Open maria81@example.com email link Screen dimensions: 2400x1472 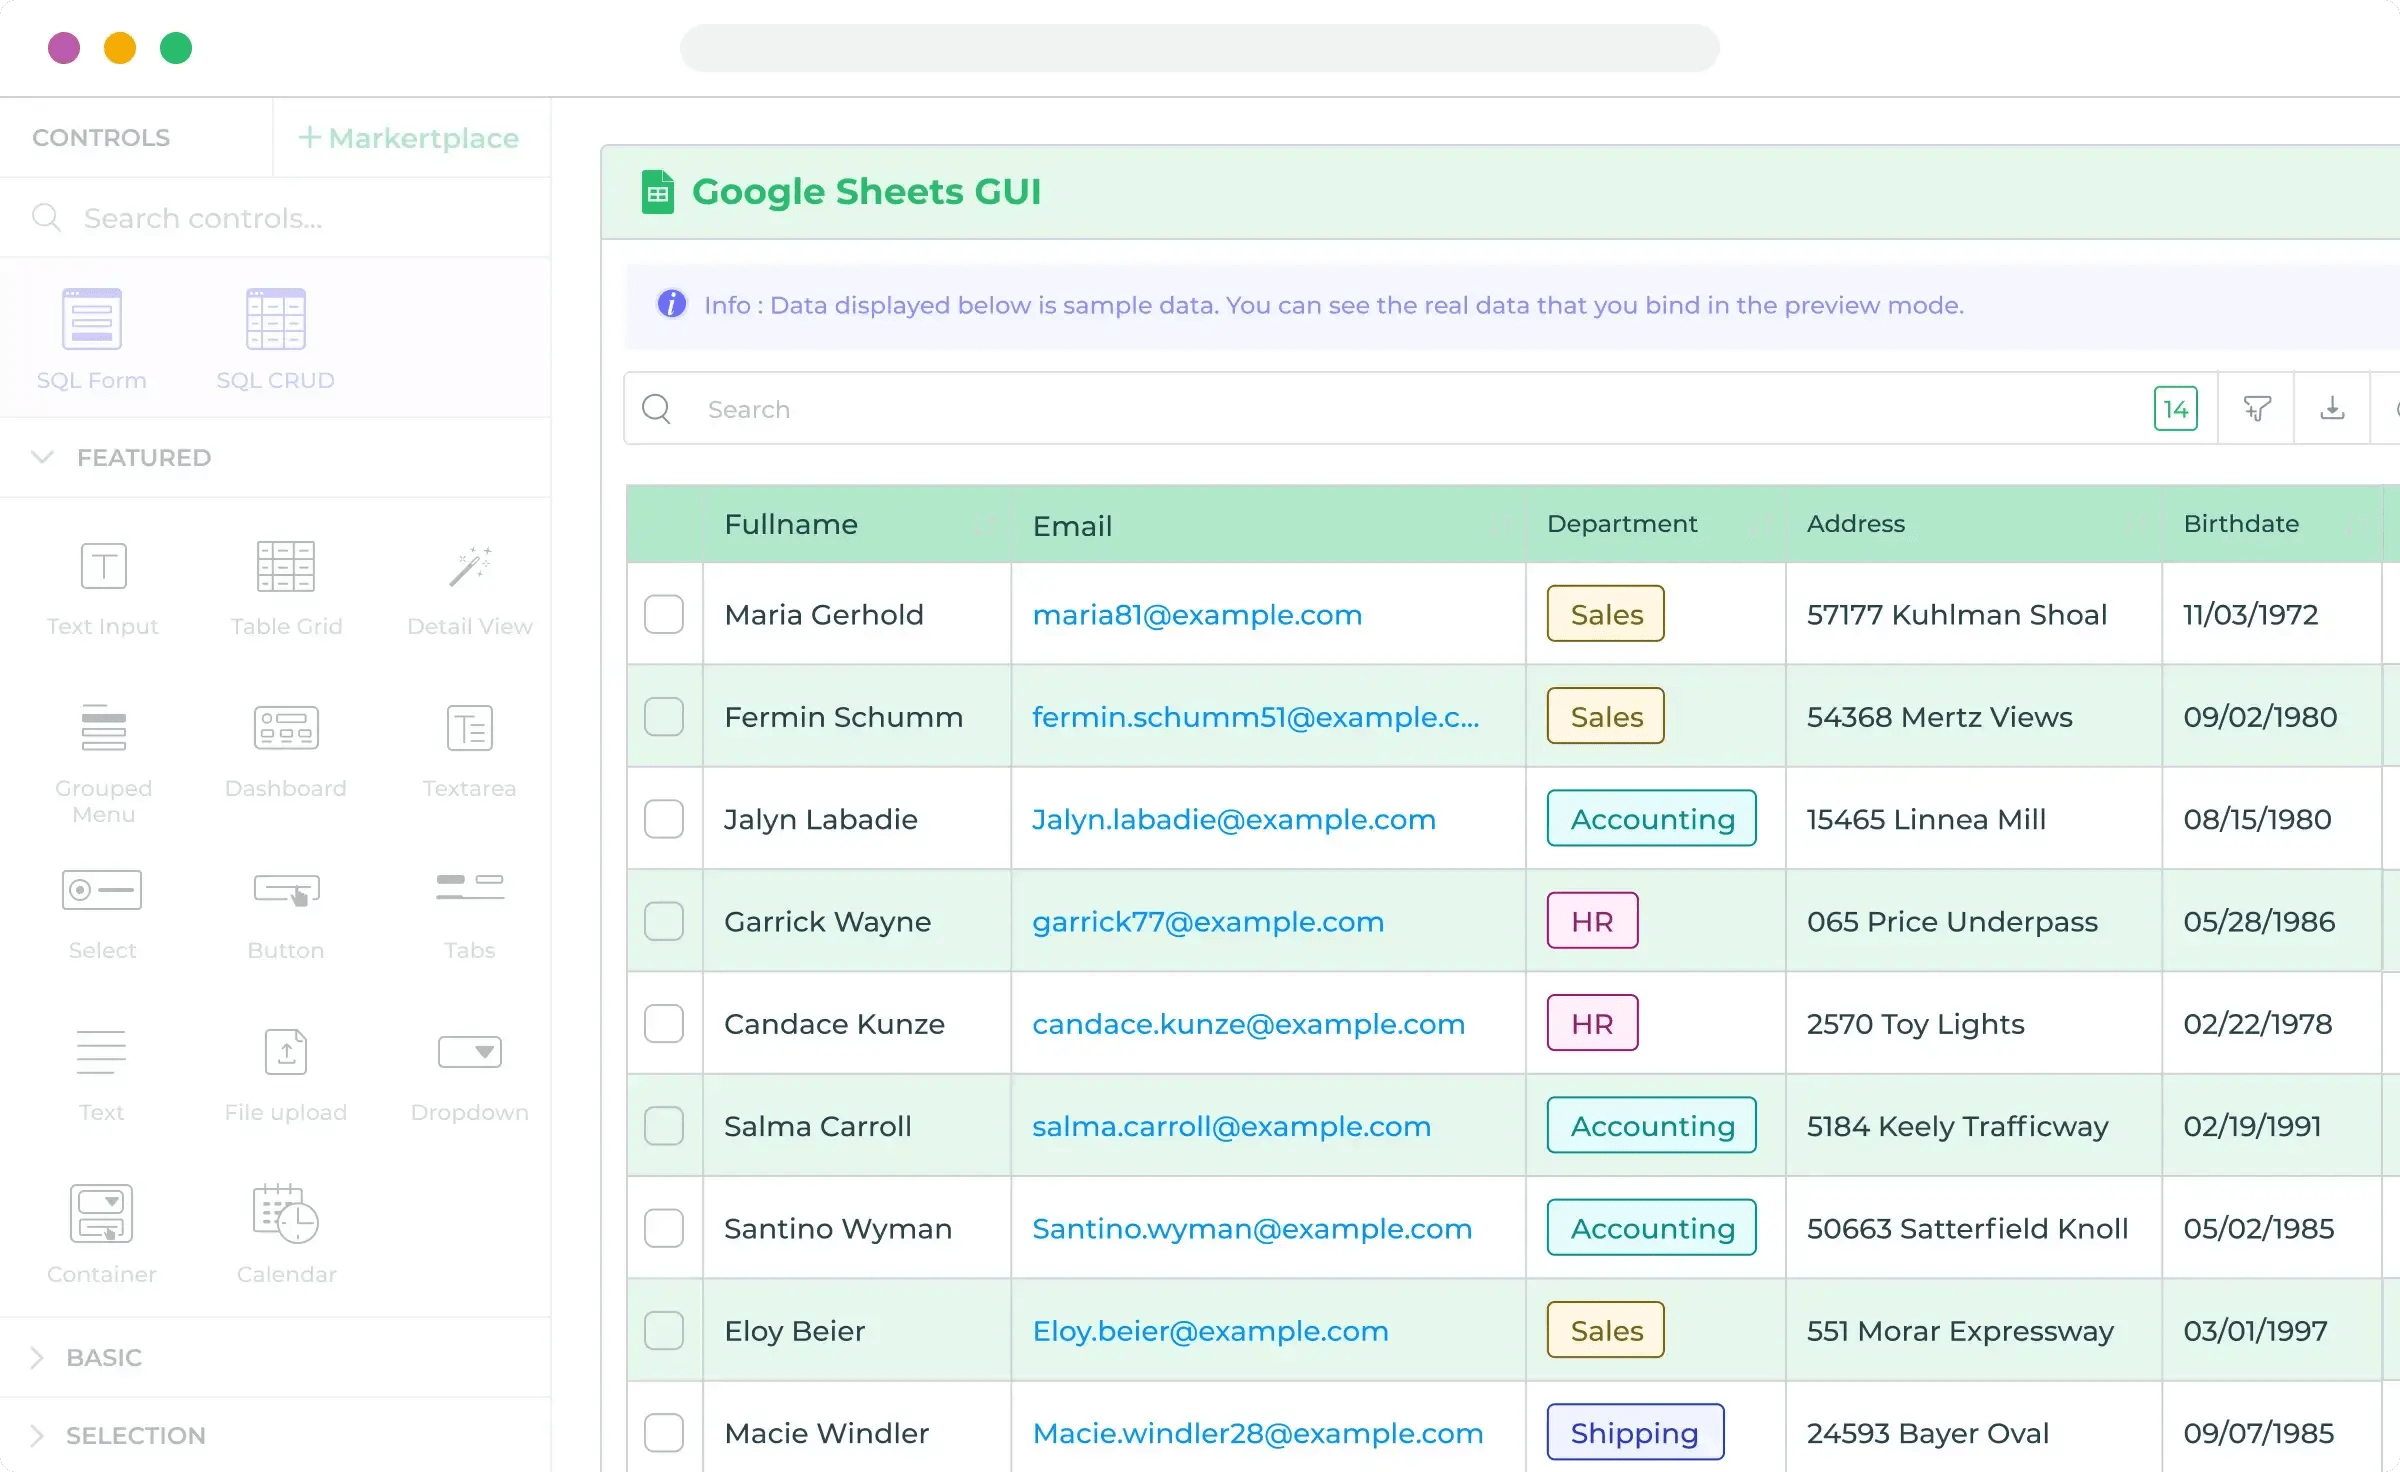coord(1197,615)
